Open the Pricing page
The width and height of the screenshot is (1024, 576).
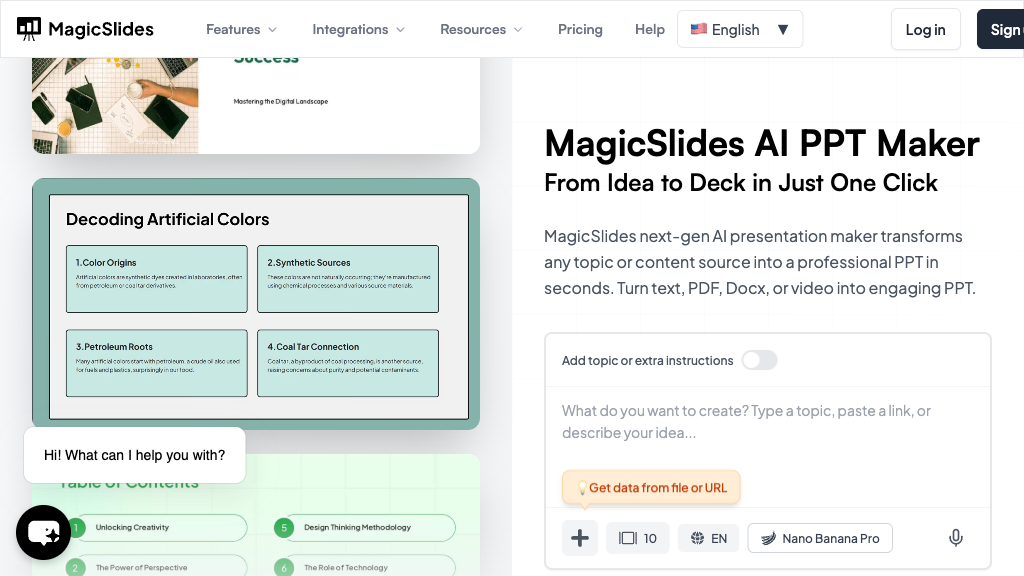[580, 29]
